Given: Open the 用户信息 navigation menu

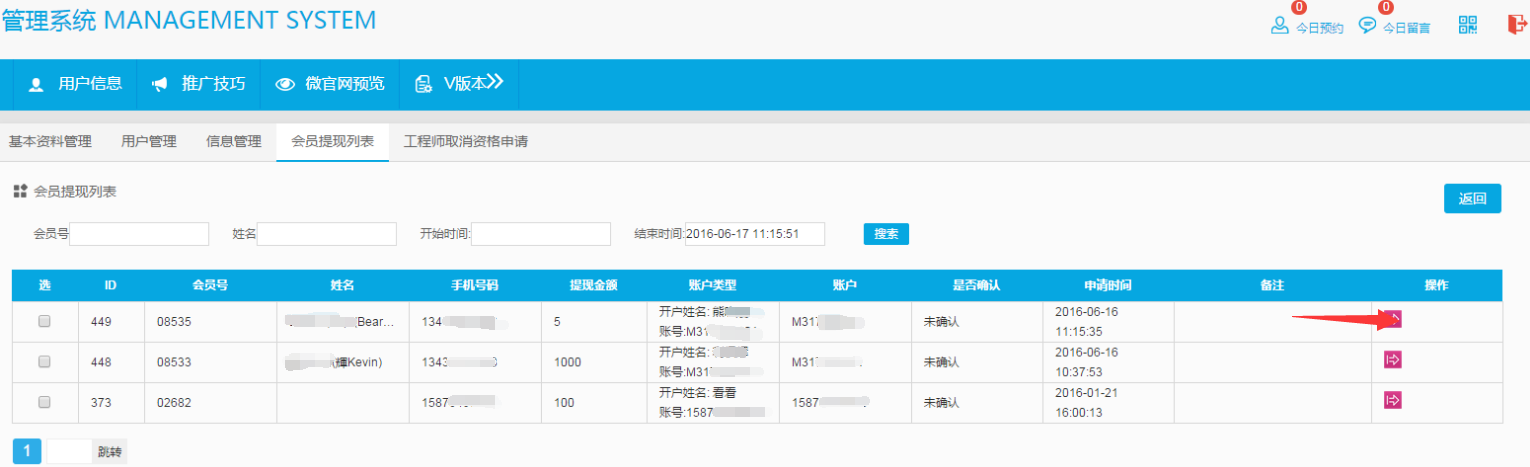Looking at the screenshot, I should point(75,84).
